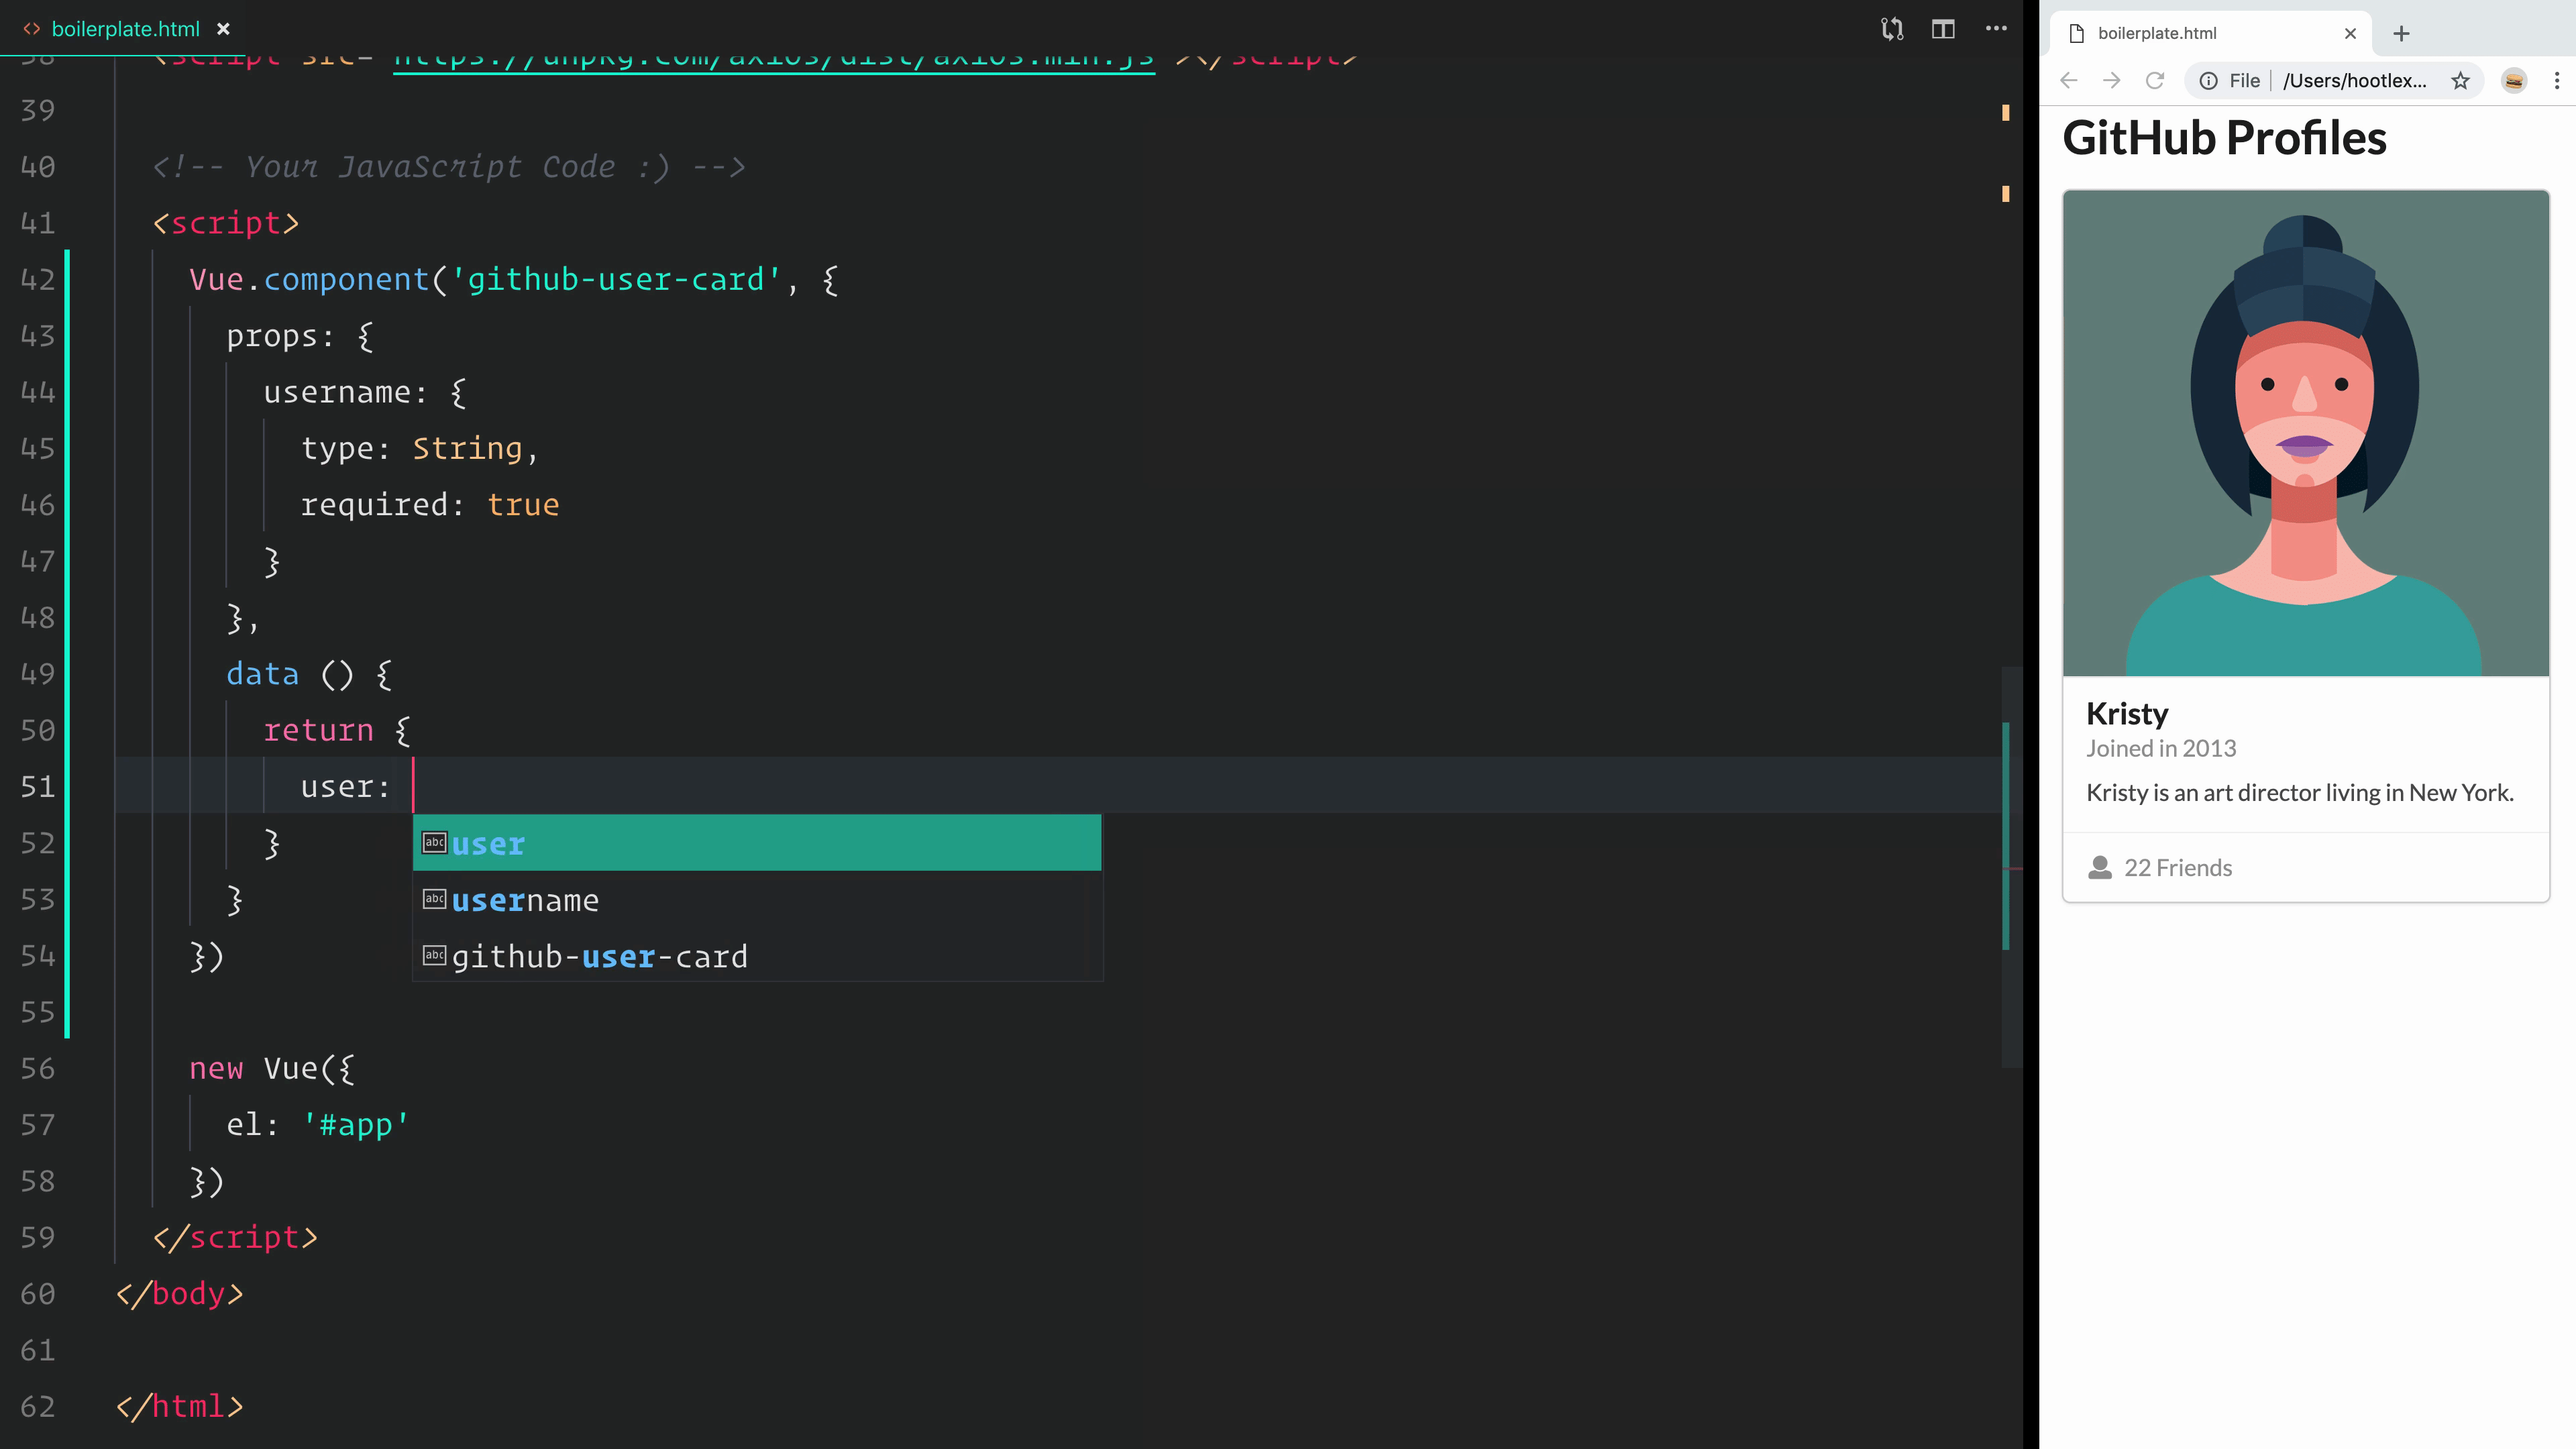Click the editor's vertical scrollbar slider
Viewport: 2576px width, 1449px height.
click(x=2012, y=866)
